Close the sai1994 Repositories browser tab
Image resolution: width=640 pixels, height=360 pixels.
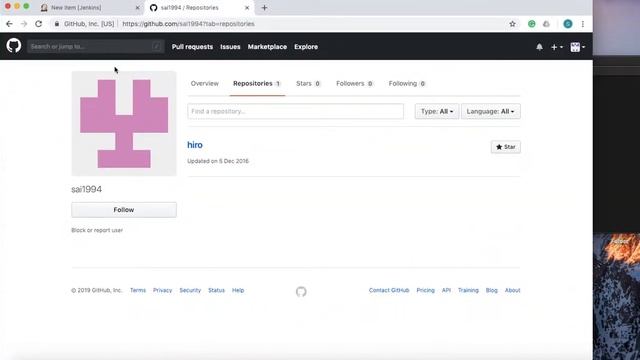tap(247, 8)
